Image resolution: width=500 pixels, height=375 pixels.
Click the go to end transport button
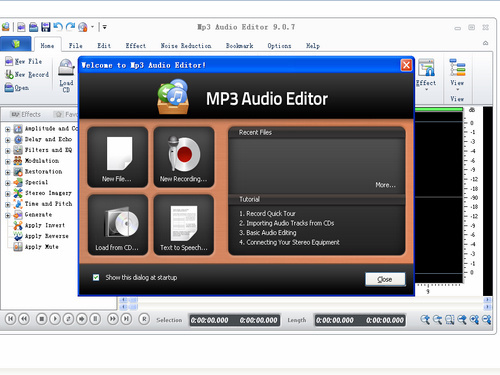coord(126,319)
